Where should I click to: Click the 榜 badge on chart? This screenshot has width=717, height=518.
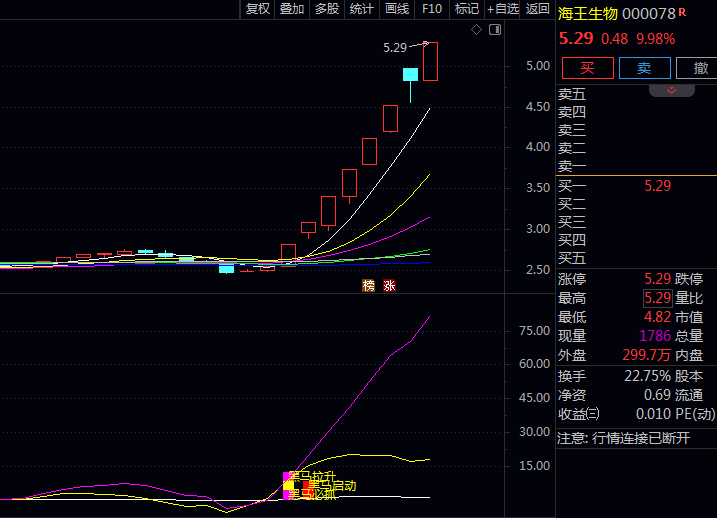click(x=369, y=286)
